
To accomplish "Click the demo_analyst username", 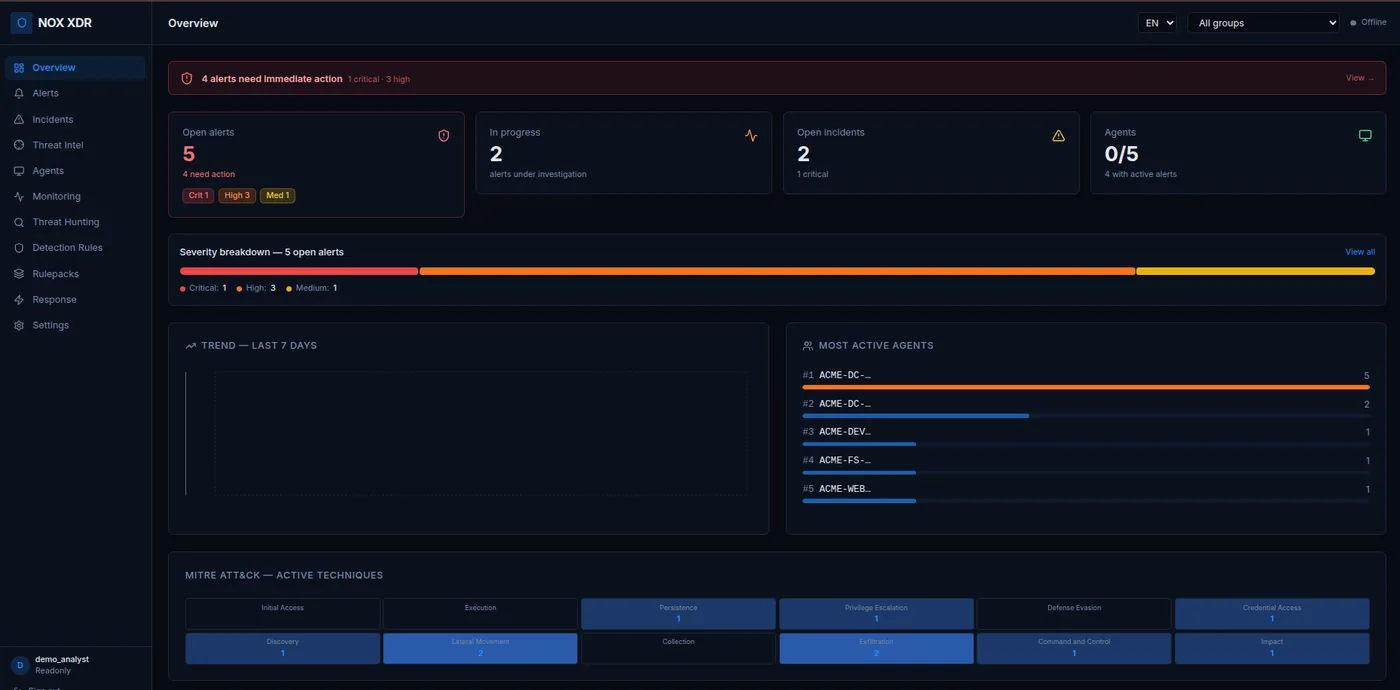I will coord(62,660).
